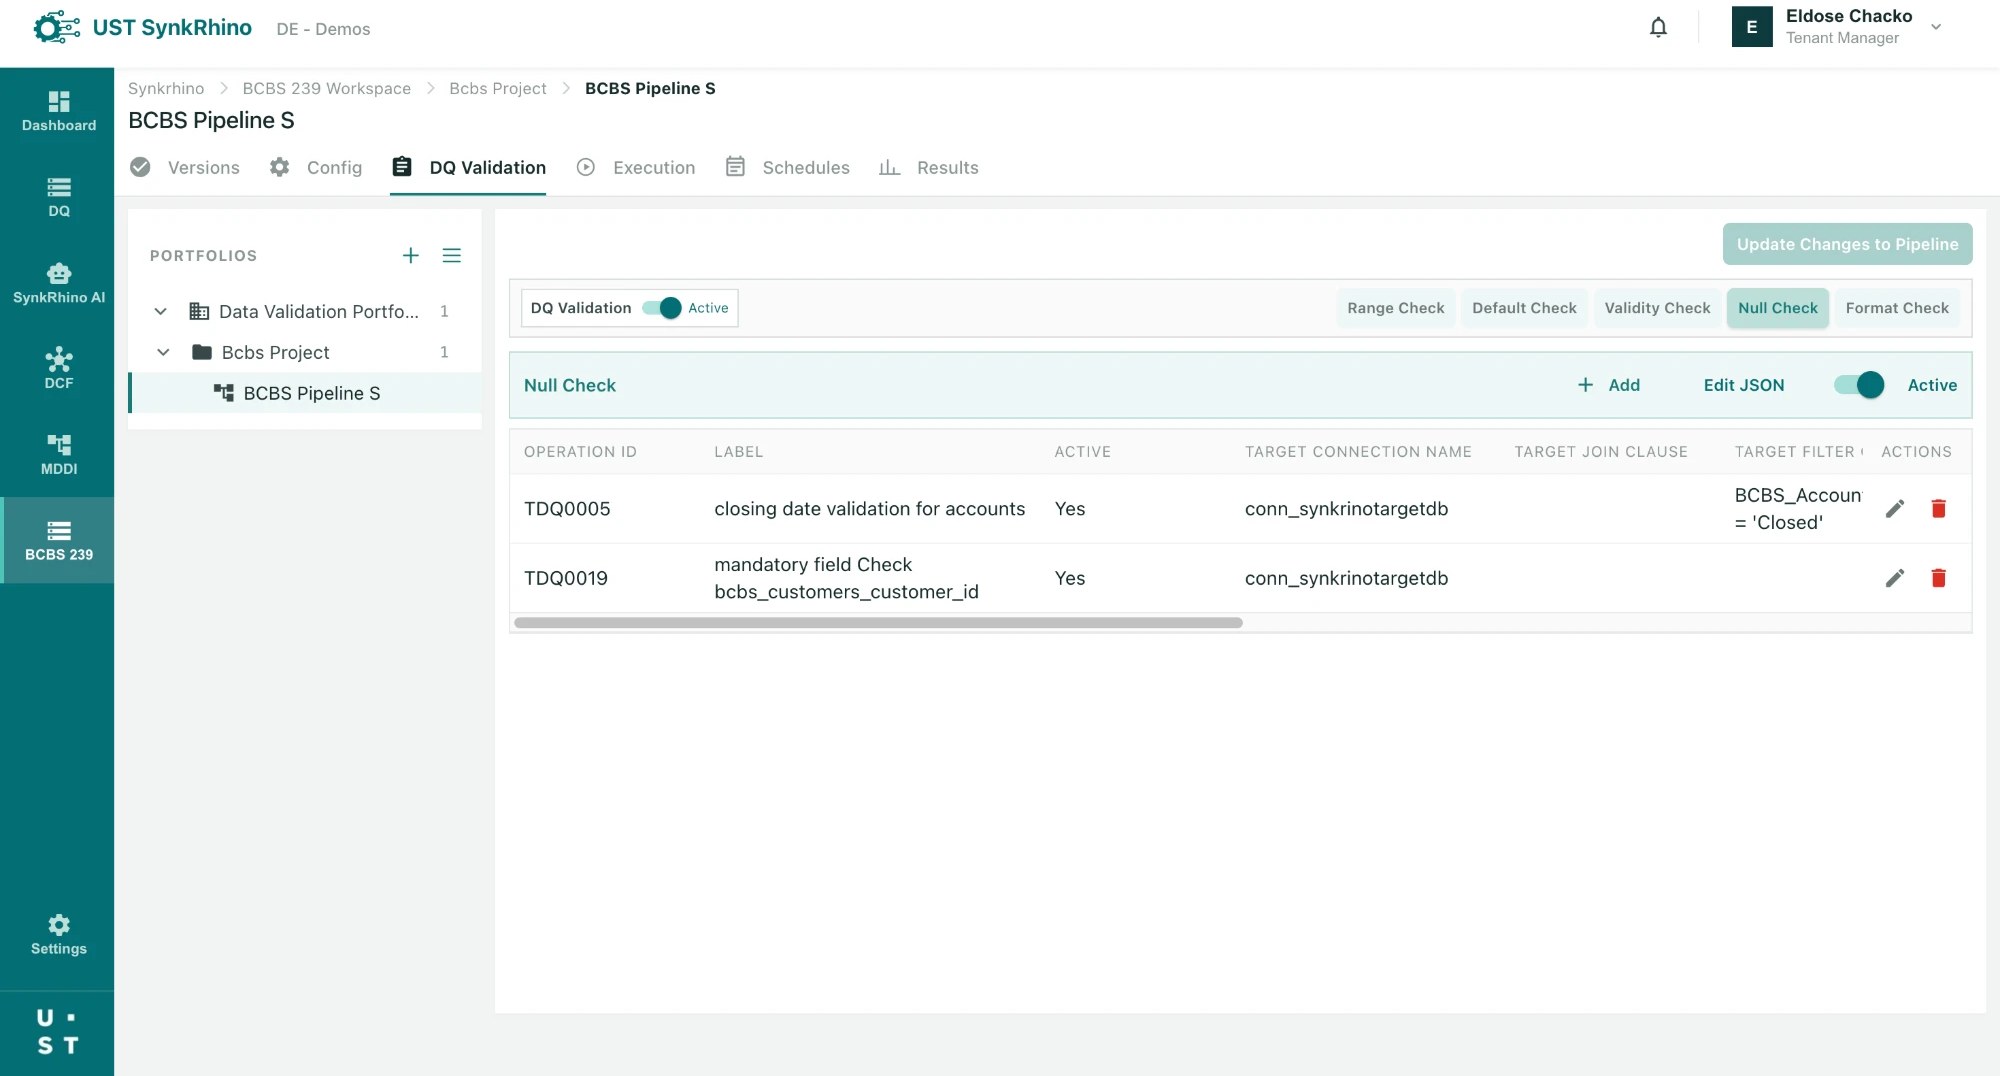
Task: Open the portfolios list menu icon
Action: click(452, 255)
